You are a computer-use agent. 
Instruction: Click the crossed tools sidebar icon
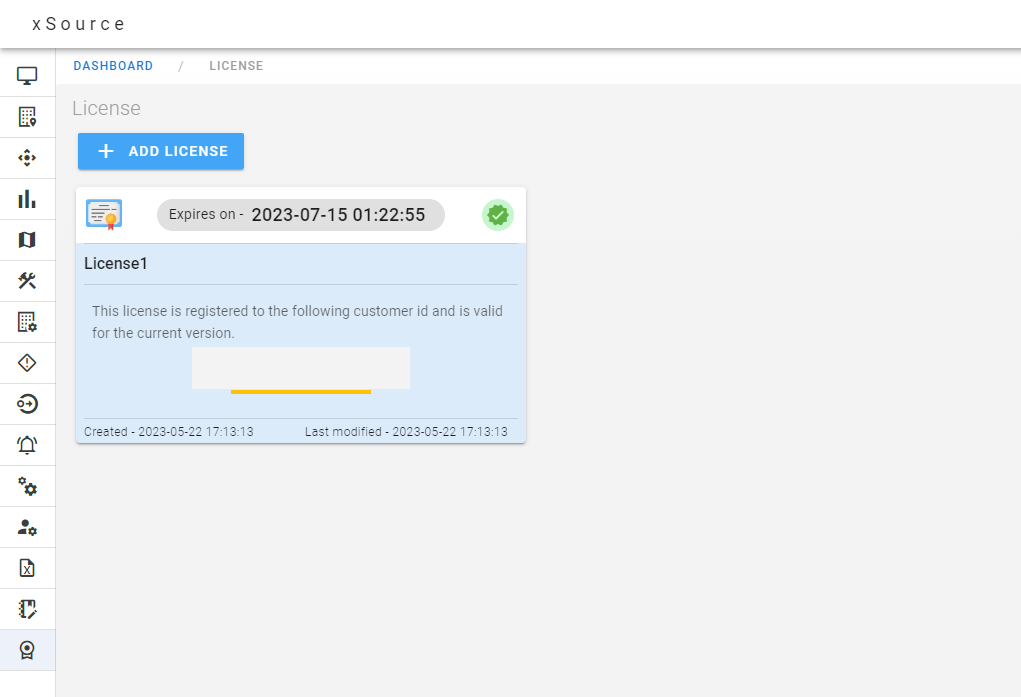click(x=27, y=281)
